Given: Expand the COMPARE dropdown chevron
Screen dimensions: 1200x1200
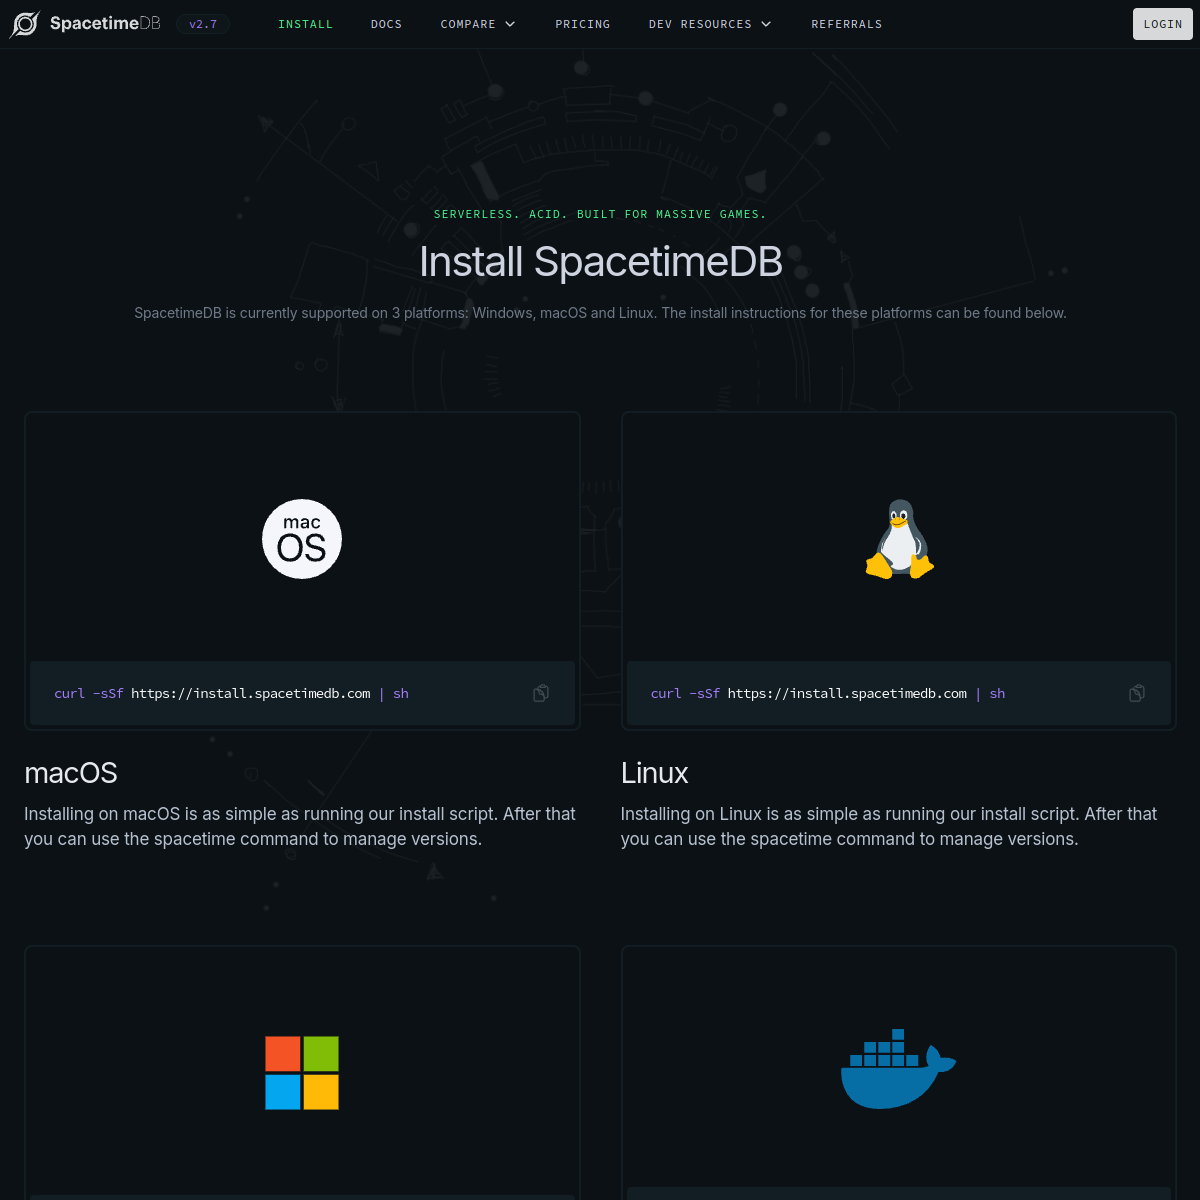Looking at the screenshot, I should coord(510,24).
